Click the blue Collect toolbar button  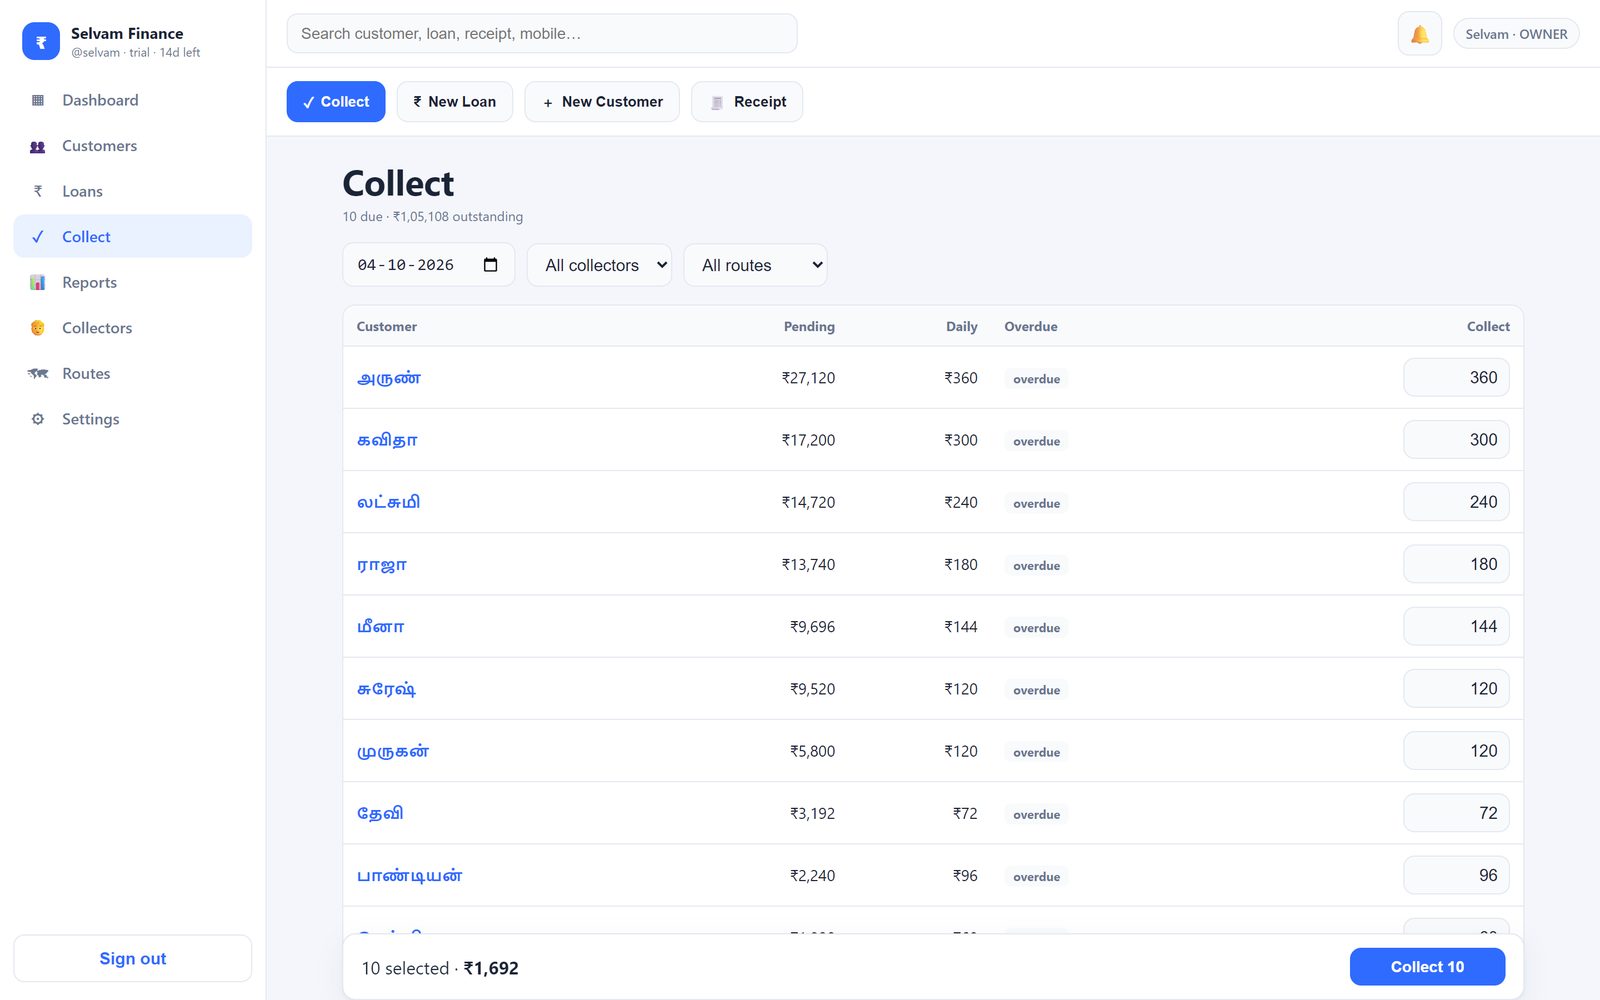[336, 102]
